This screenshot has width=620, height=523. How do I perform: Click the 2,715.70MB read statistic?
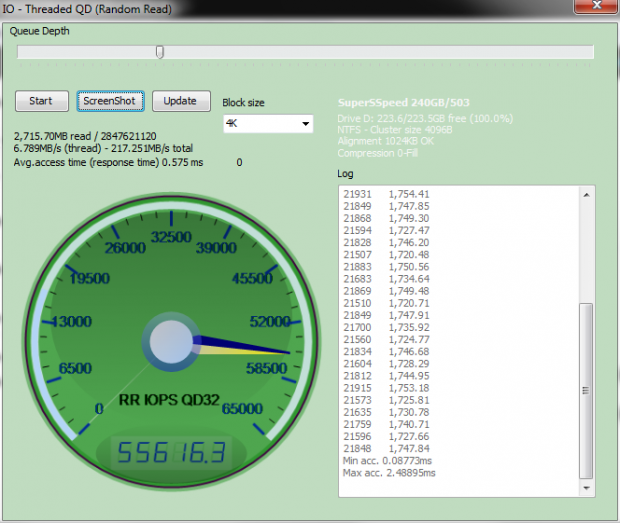tap(85, 136)
